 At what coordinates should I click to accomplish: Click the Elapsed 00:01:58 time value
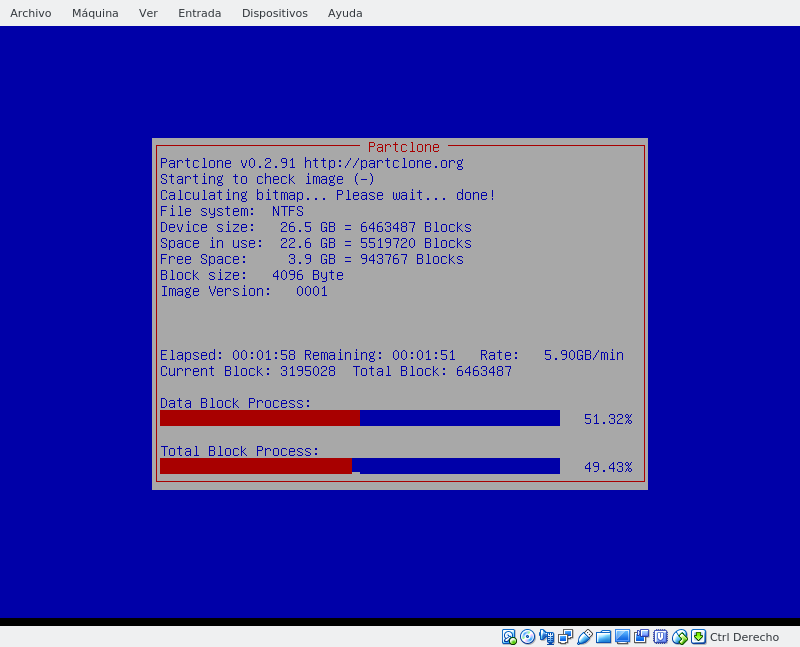[264, 356]
